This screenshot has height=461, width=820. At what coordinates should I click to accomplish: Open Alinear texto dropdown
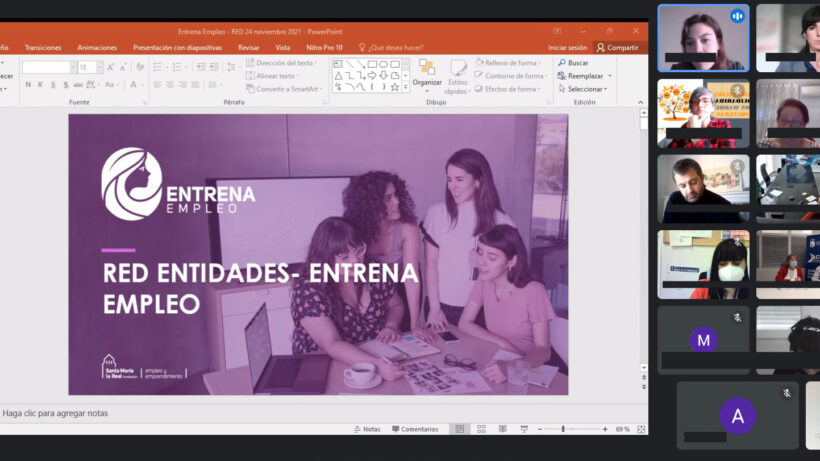[x=273, y=76]
